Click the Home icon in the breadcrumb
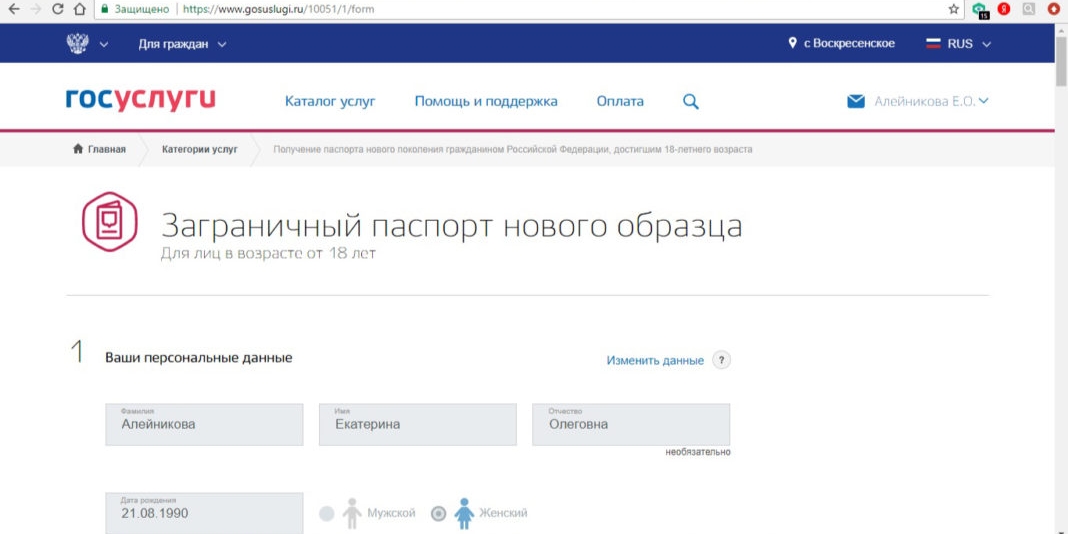The height and width of the screenshot is (534, 1068). 78,149
